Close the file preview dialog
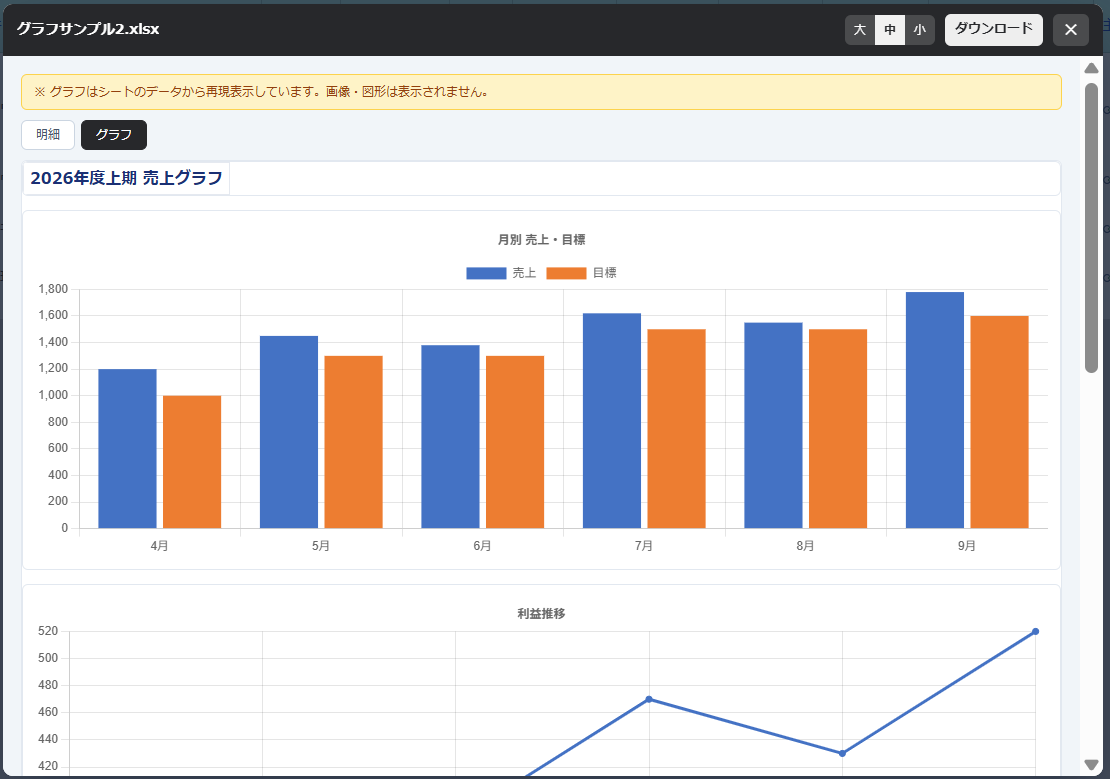Screen dimensions: 1110x779 tap(1070, 30)
